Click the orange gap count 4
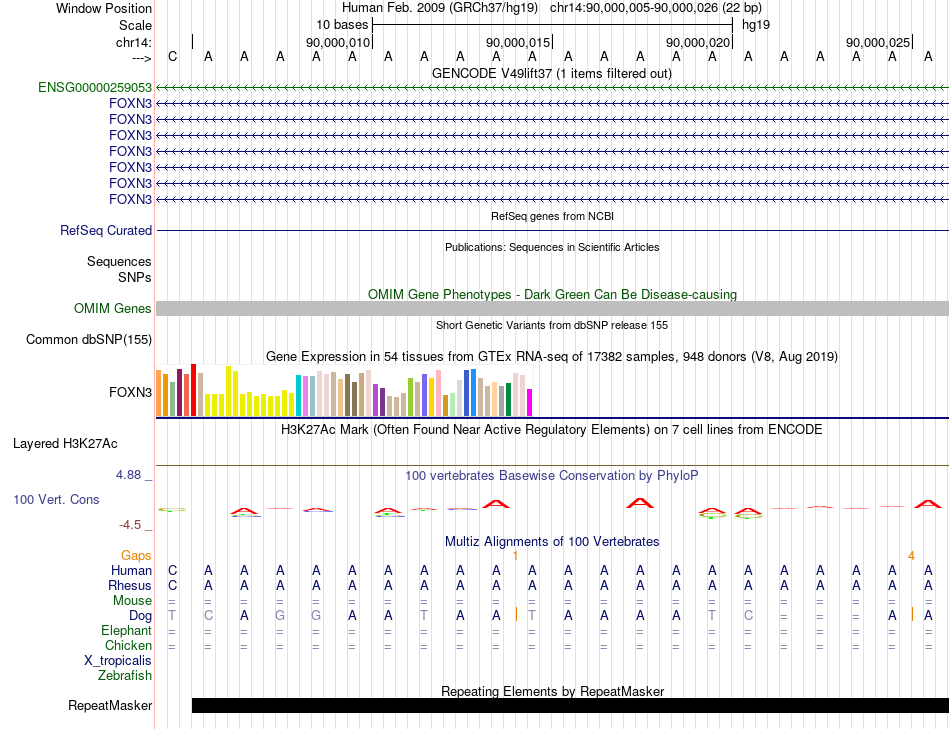The width and height of the screenshot is (950, 729). coord(911,556)
